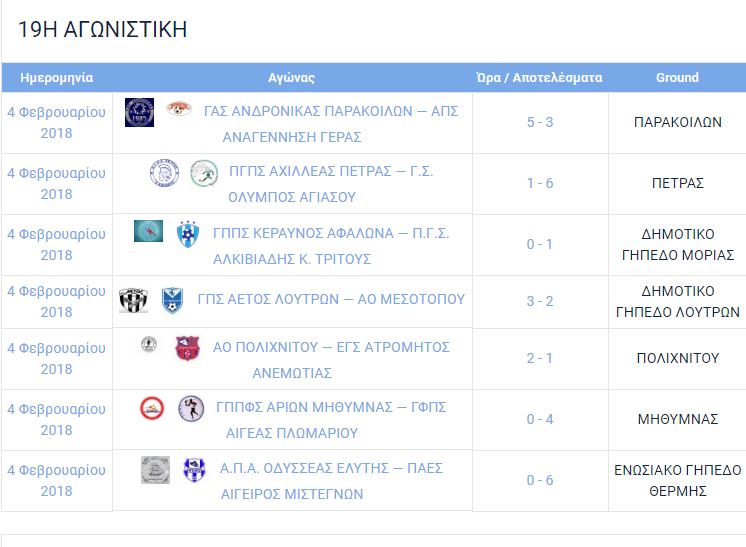Sort by the Ground column header

pos(677,78)
